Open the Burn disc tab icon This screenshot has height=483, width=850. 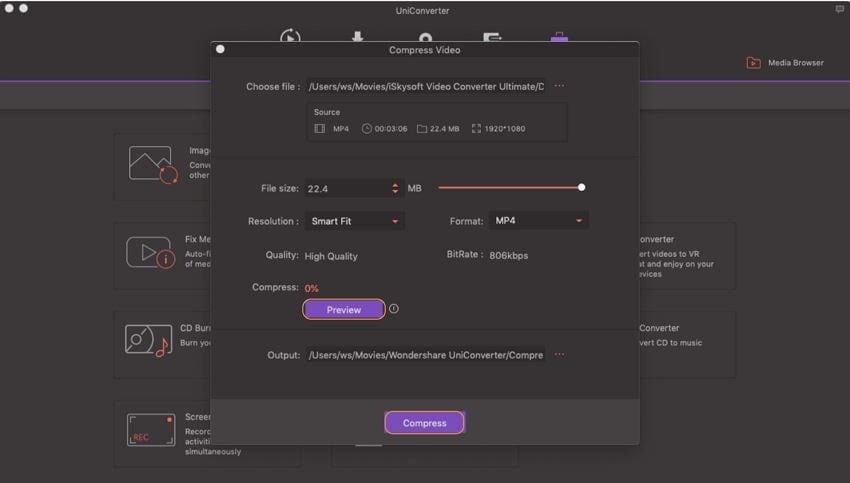coord(426,37)
